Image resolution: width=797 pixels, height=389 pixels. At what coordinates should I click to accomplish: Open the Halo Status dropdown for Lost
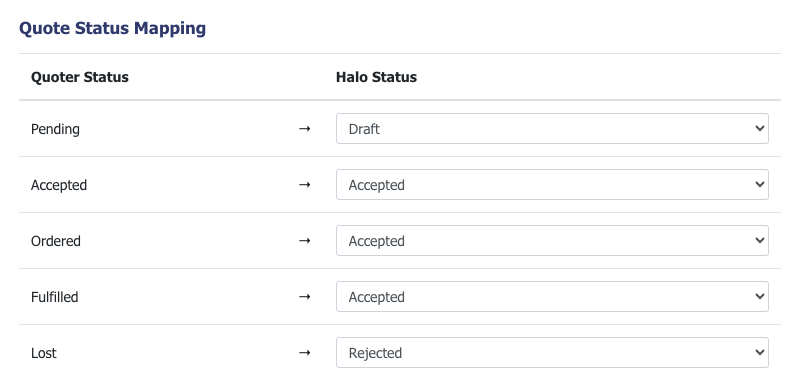pyautogui.click(x=552, y=352)
